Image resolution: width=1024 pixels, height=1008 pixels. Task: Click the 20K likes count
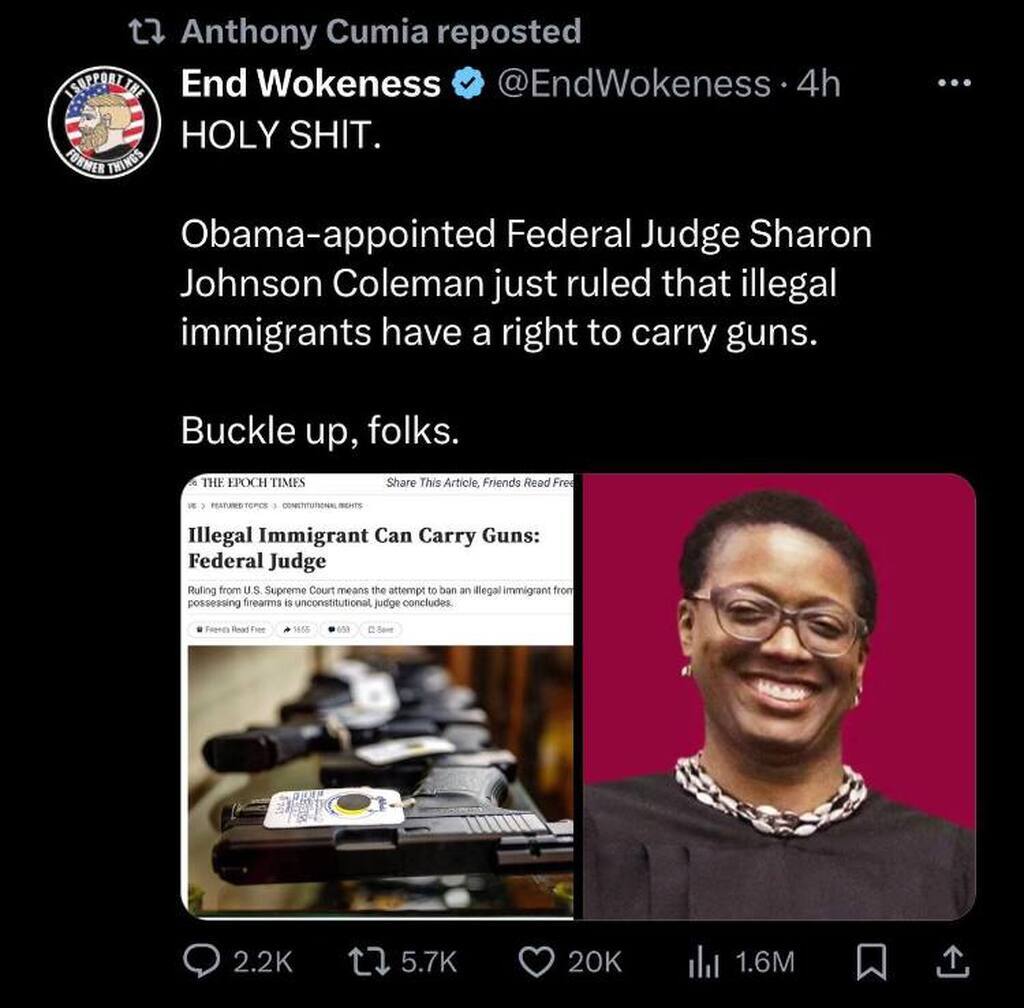click(x=595, y=962)
